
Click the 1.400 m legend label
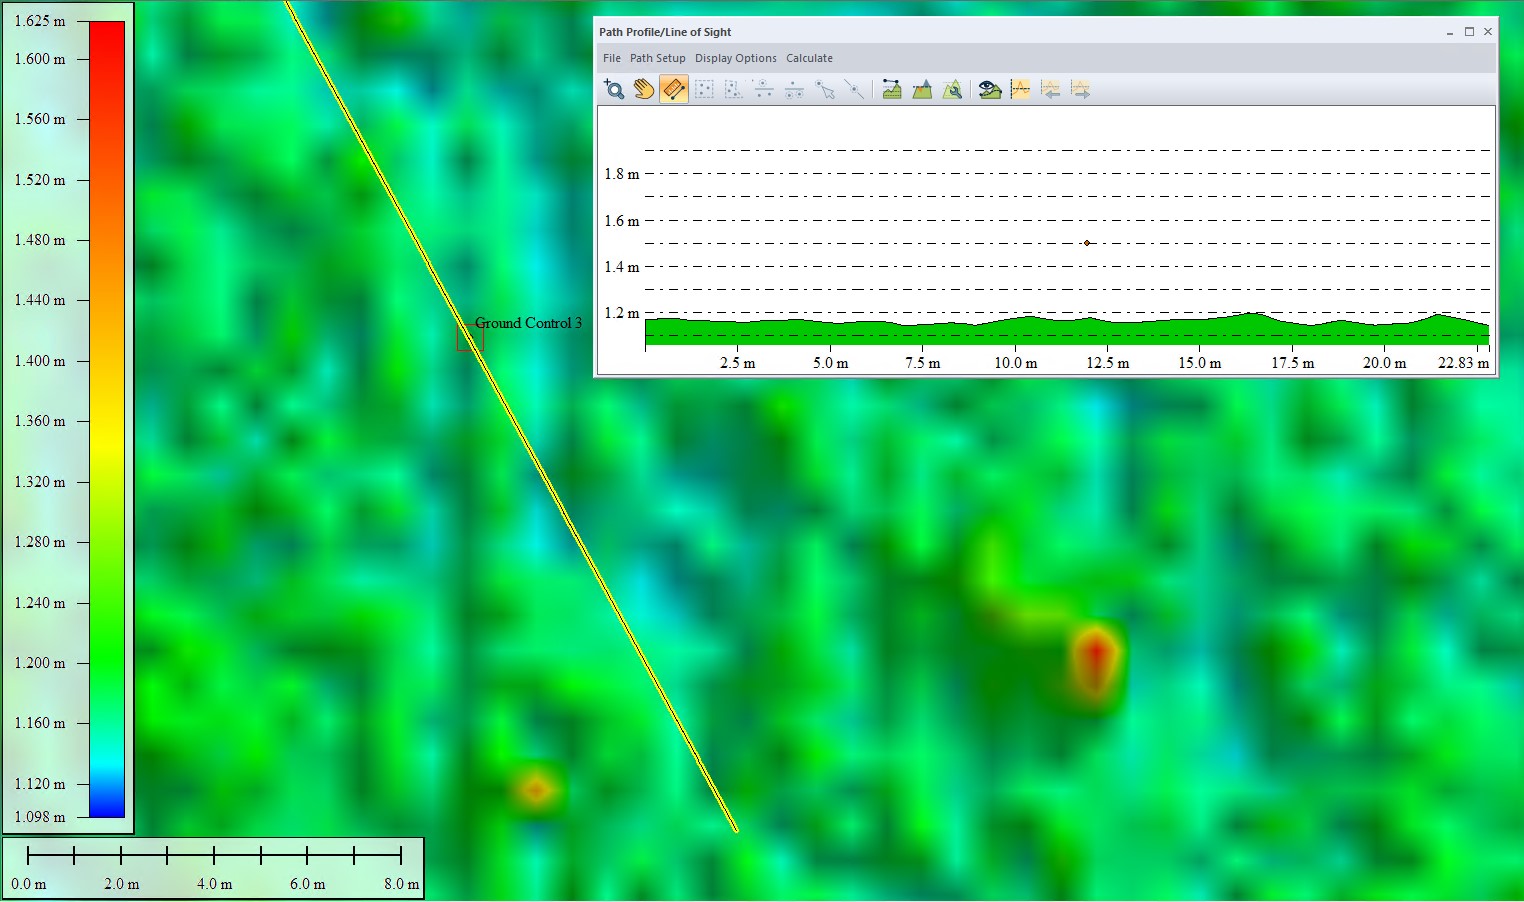pos(40,361)
